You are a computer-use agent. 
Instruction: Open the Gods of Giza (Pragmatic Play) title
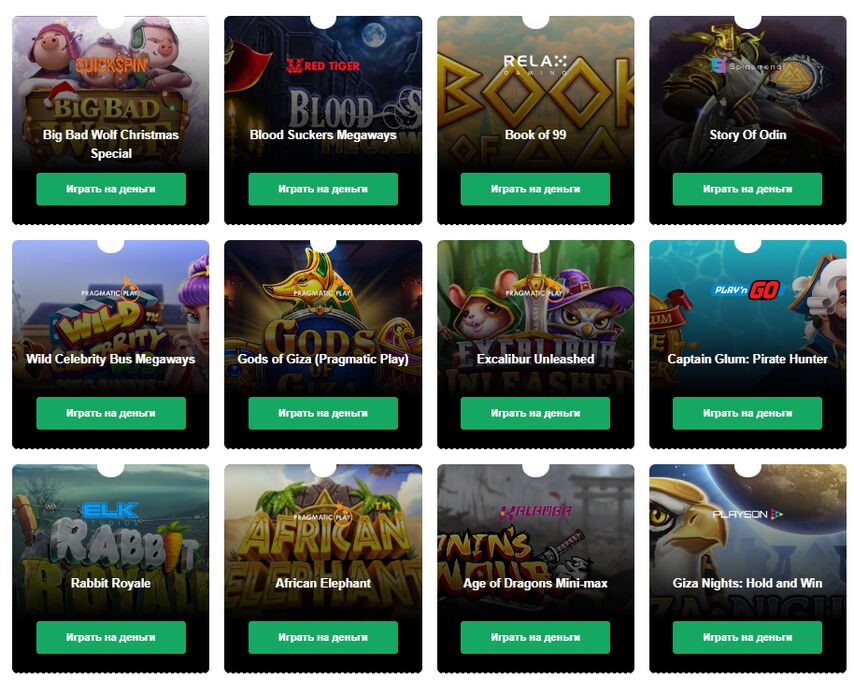(x=323, y=359)
